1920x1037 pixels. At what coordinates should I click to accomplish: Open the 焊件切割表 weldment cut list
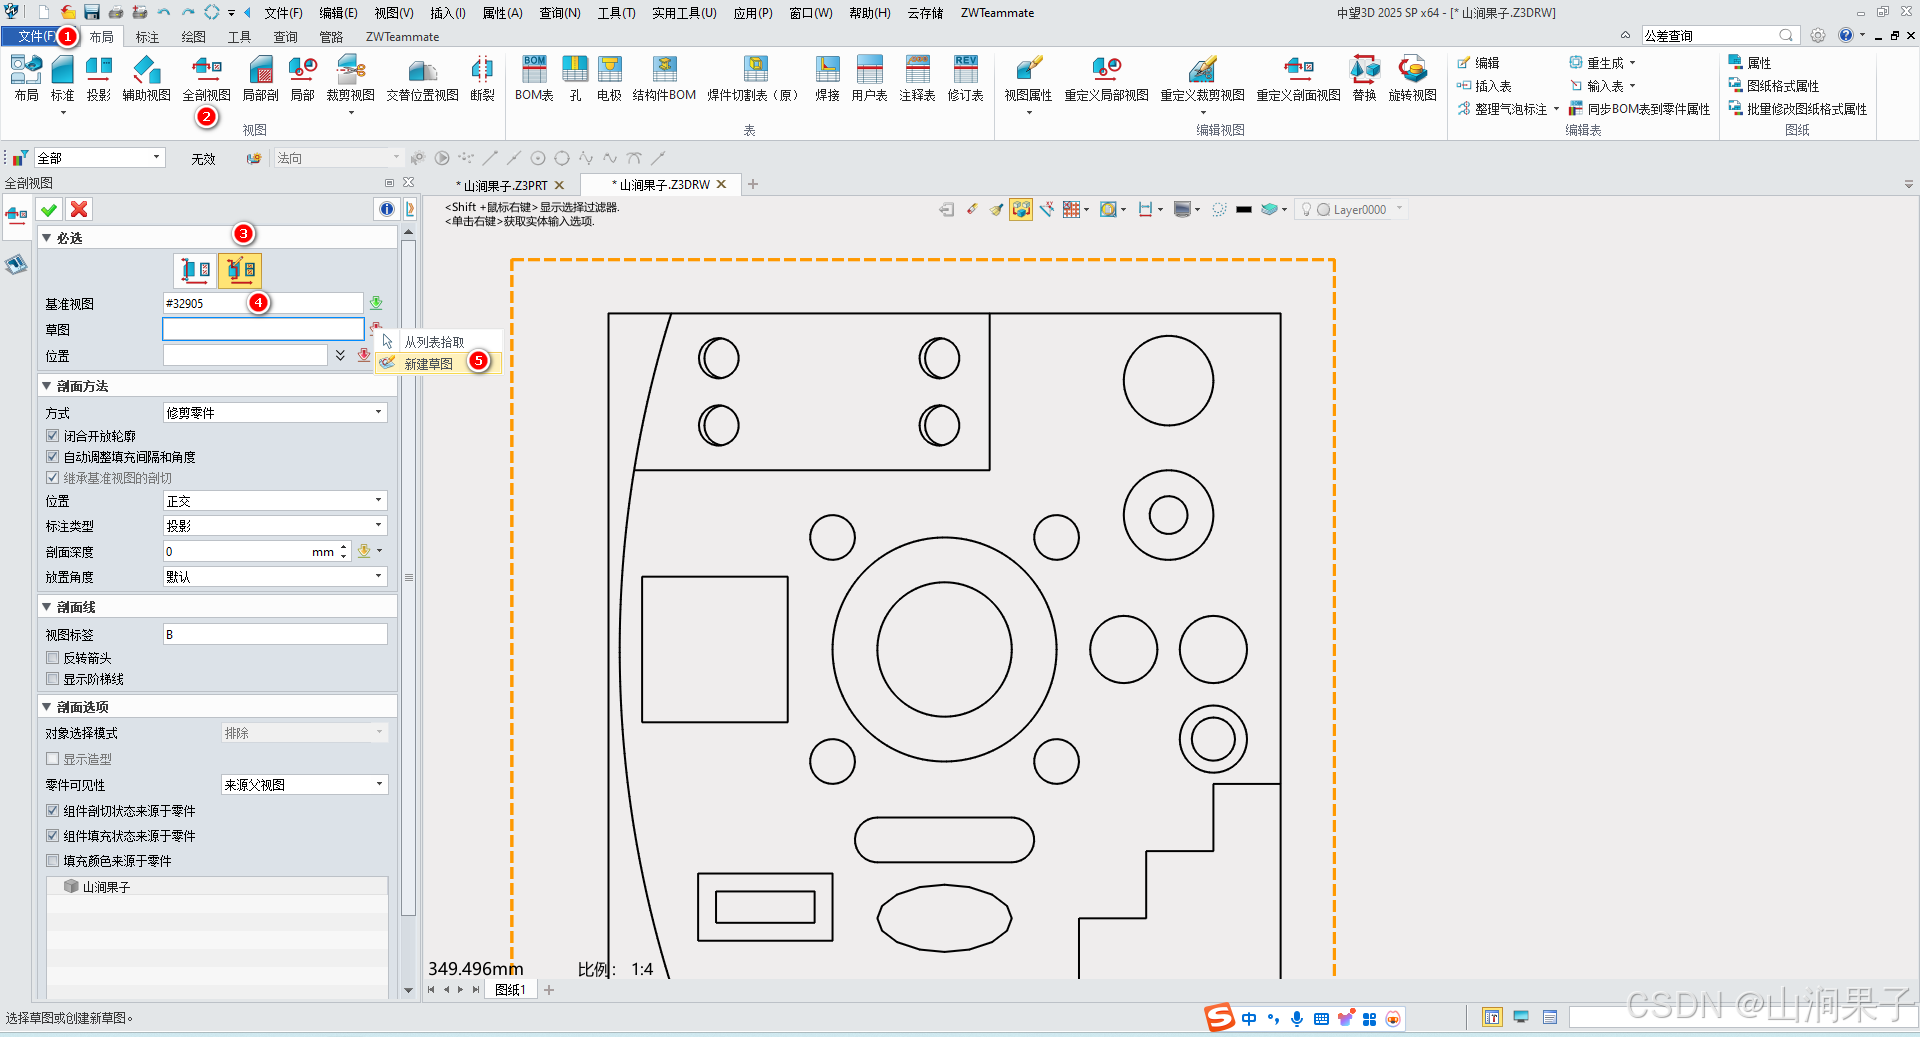[x=756, y=78]
